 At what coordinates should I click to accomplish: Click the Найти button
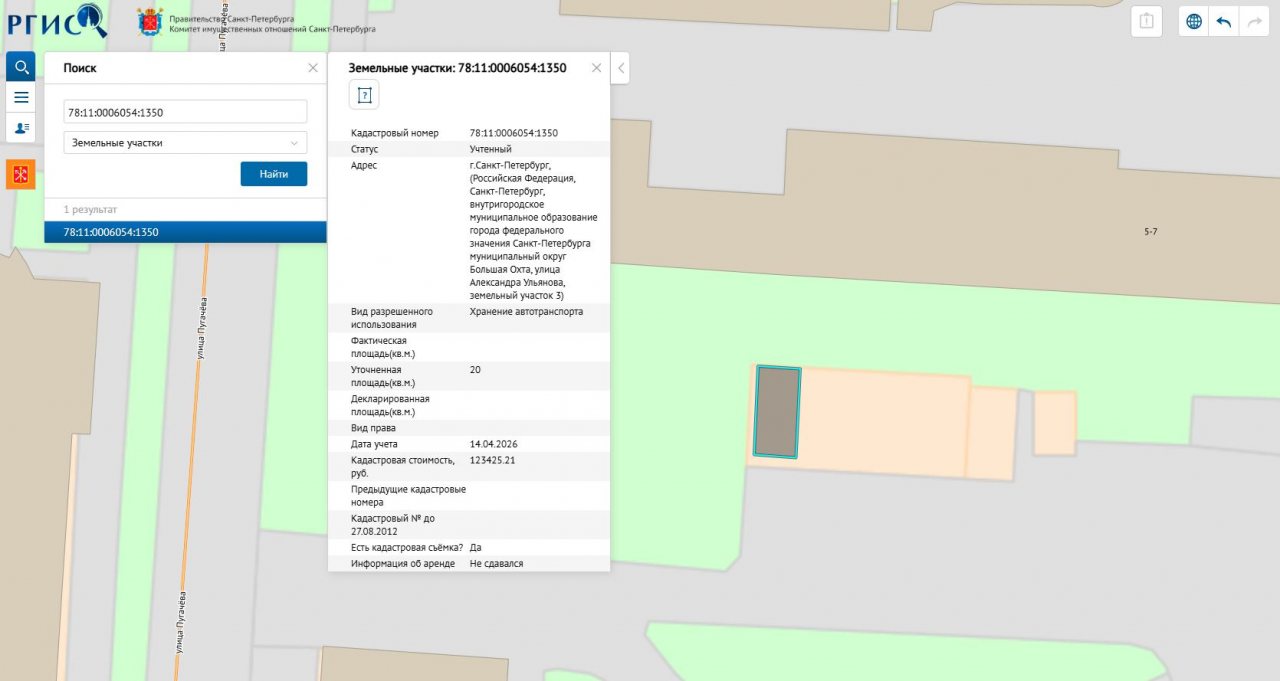pos(274,174)
